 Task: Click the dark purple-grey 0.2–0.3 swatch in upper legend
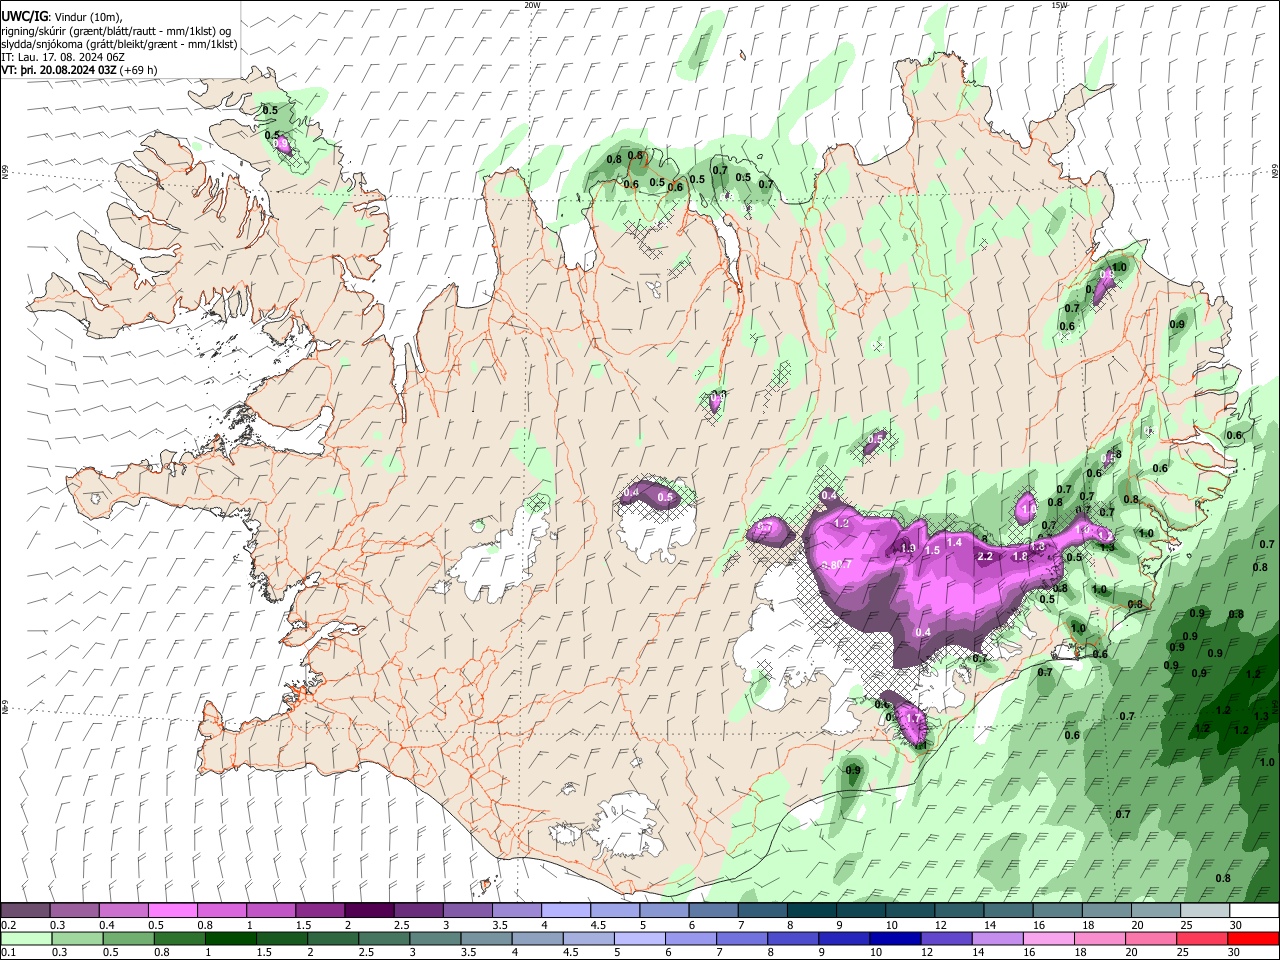(x=25, y=910)
